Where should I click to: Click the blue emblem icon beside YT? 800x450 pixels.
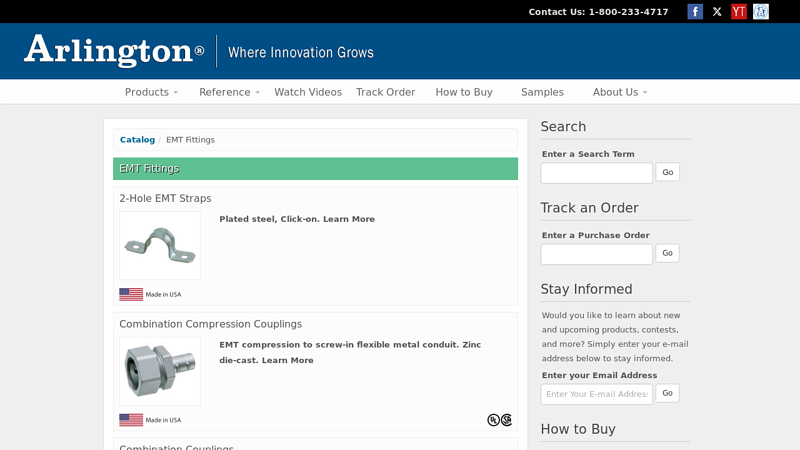point(761,12)
